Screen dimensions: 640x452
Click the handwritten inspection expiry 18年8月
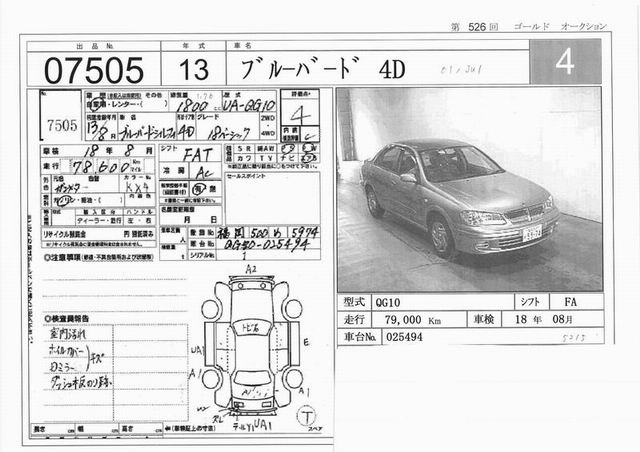[x=118, y=151]
